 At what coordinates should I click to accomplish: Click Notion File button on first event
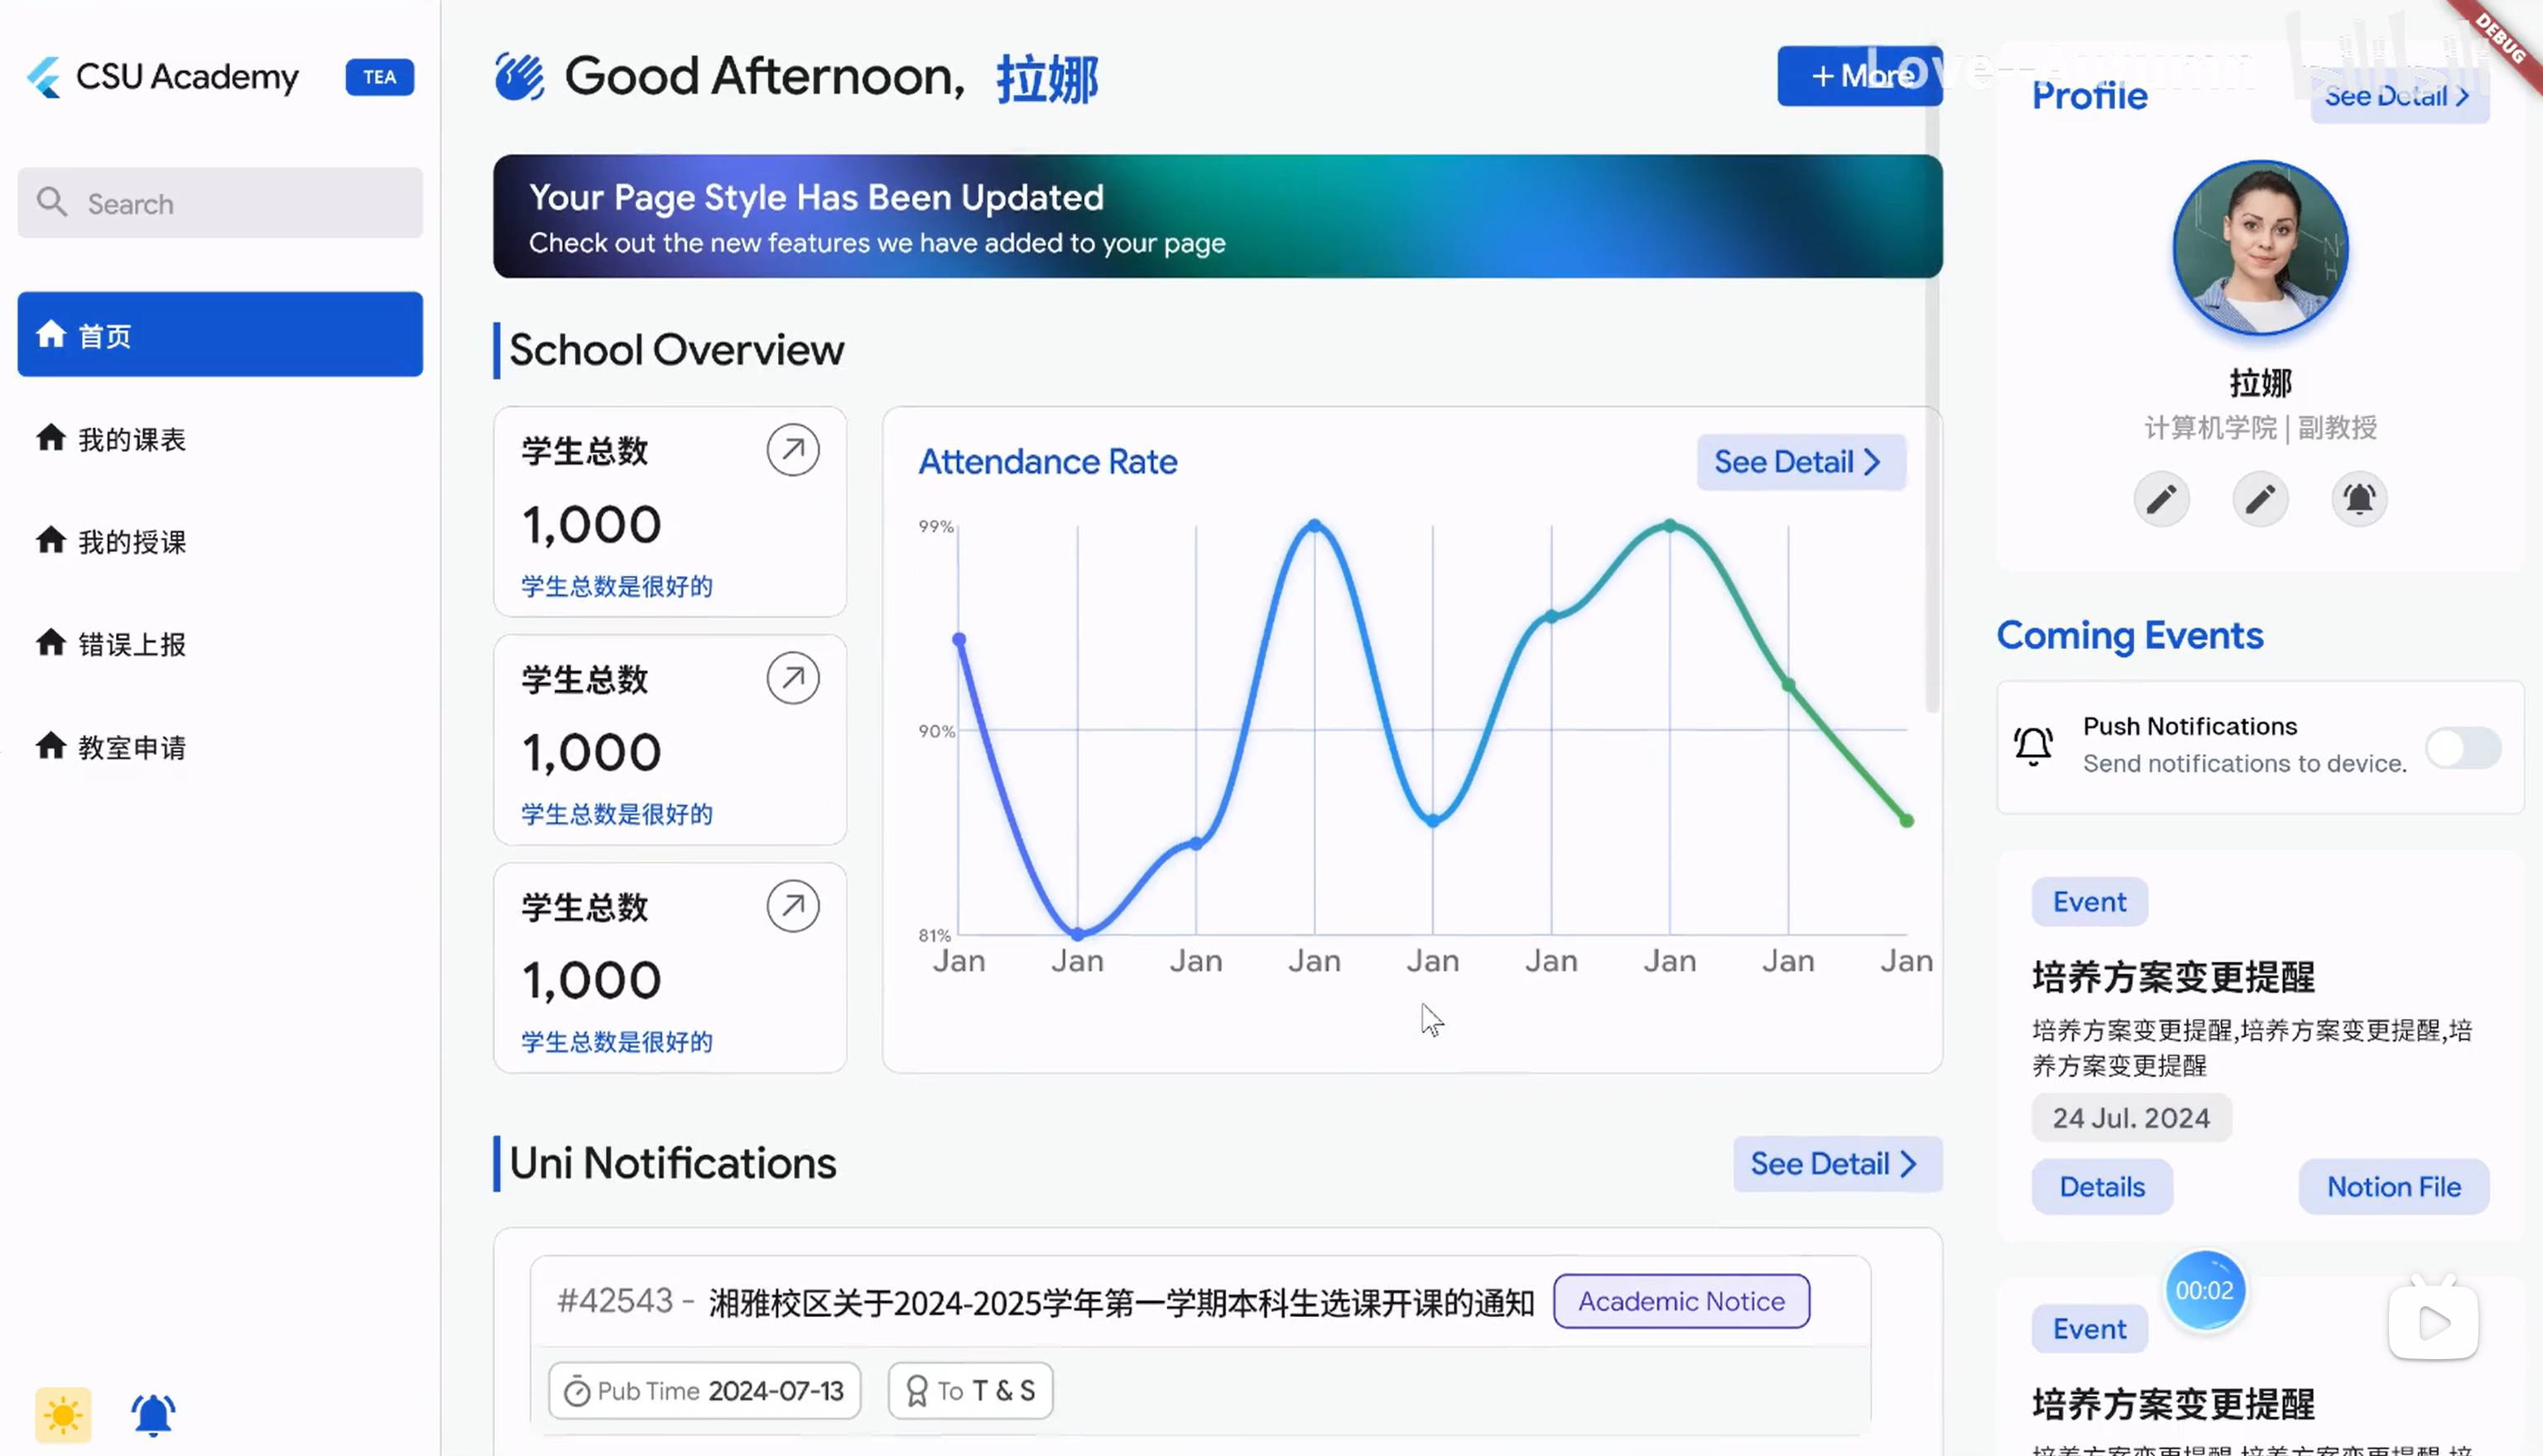[x=2394, y=1187]
